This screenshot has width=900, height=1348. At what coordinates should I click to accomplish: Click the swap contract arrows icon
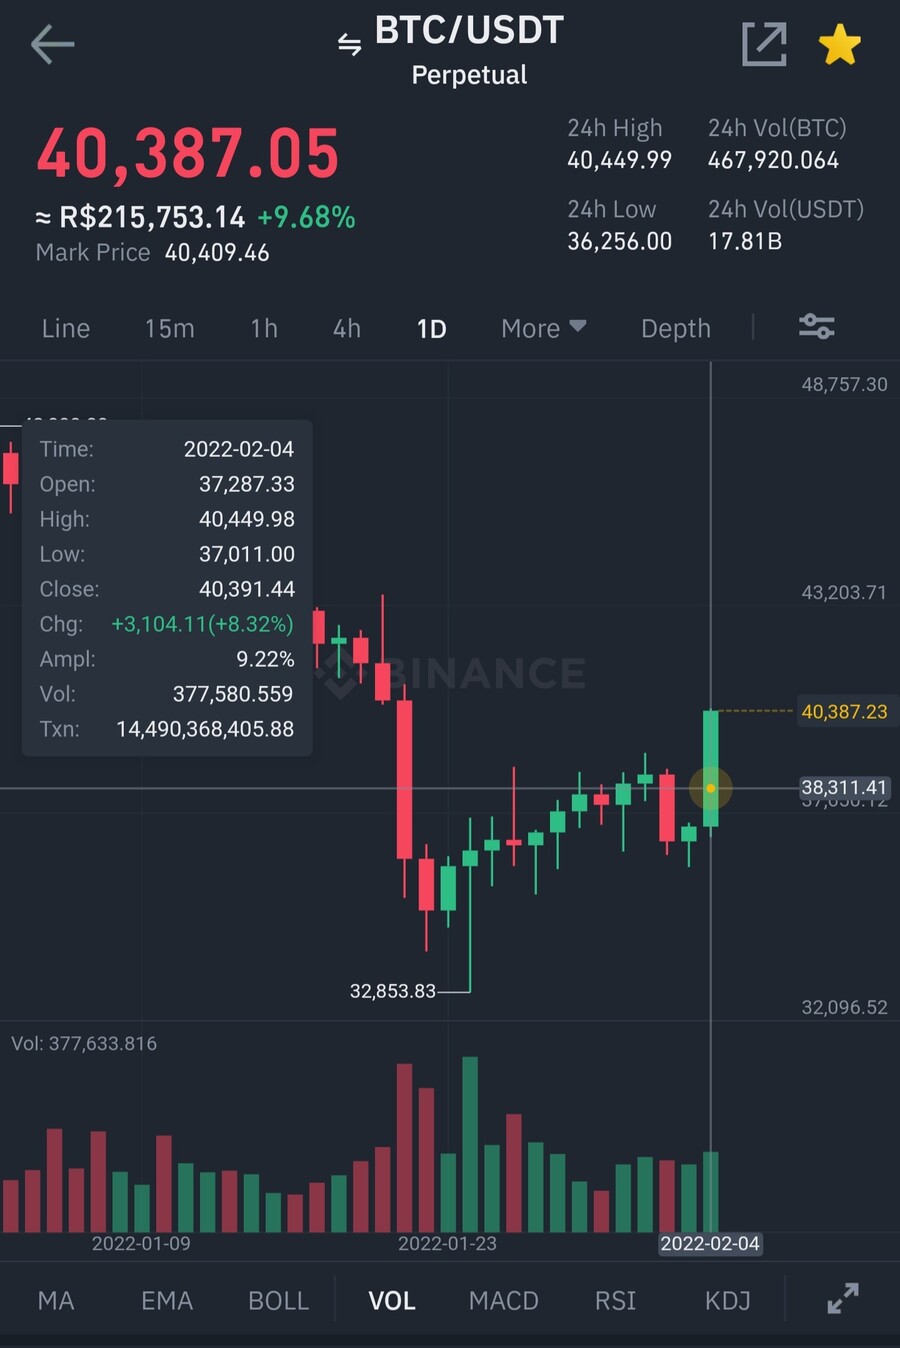(x=349, y=44)
